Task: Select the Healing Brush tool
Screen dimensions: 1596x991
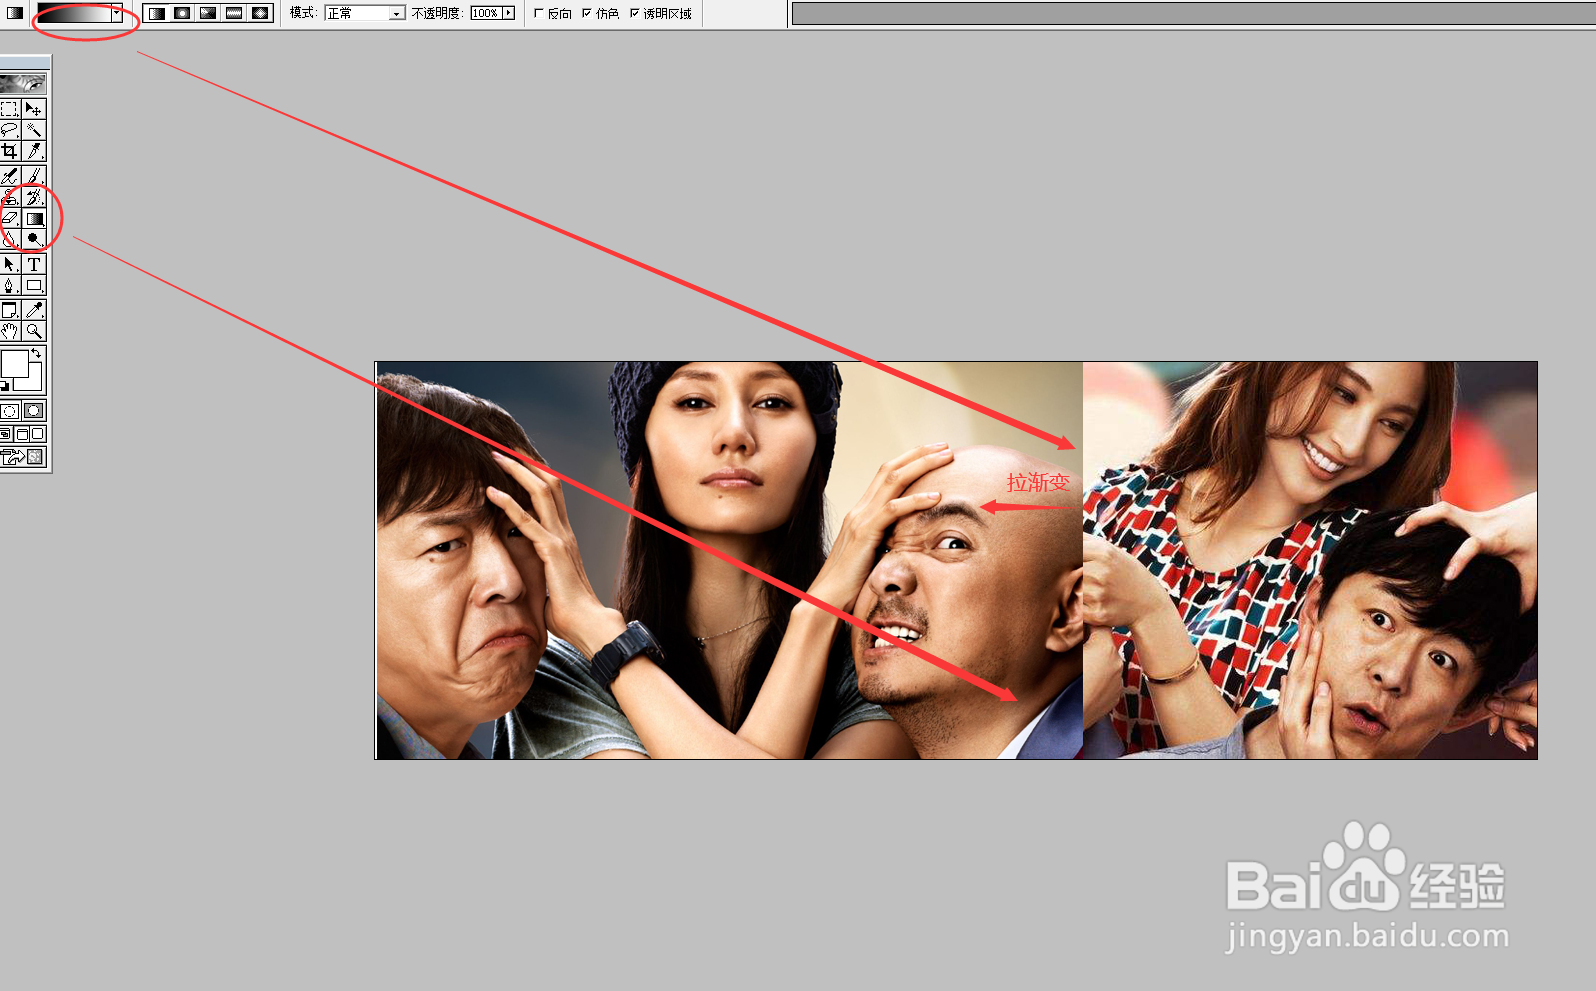Action: click(x=10, y=176)
